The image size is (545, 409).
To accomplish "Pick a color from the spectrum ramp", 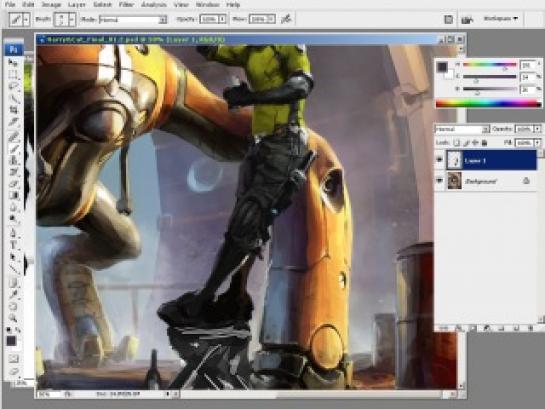I will point(488,103).
